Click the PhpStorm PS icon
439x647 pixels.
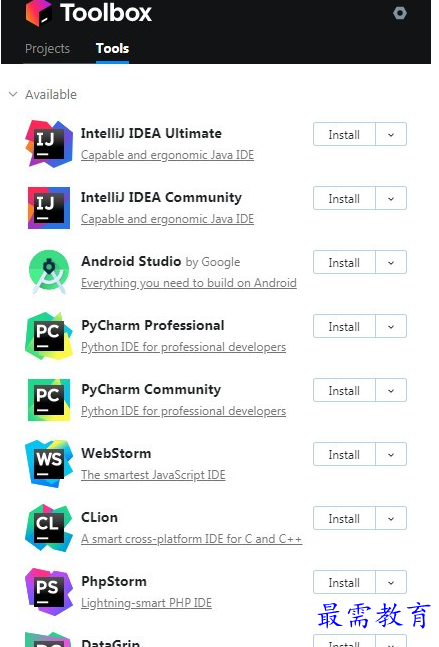pos(49,592)
